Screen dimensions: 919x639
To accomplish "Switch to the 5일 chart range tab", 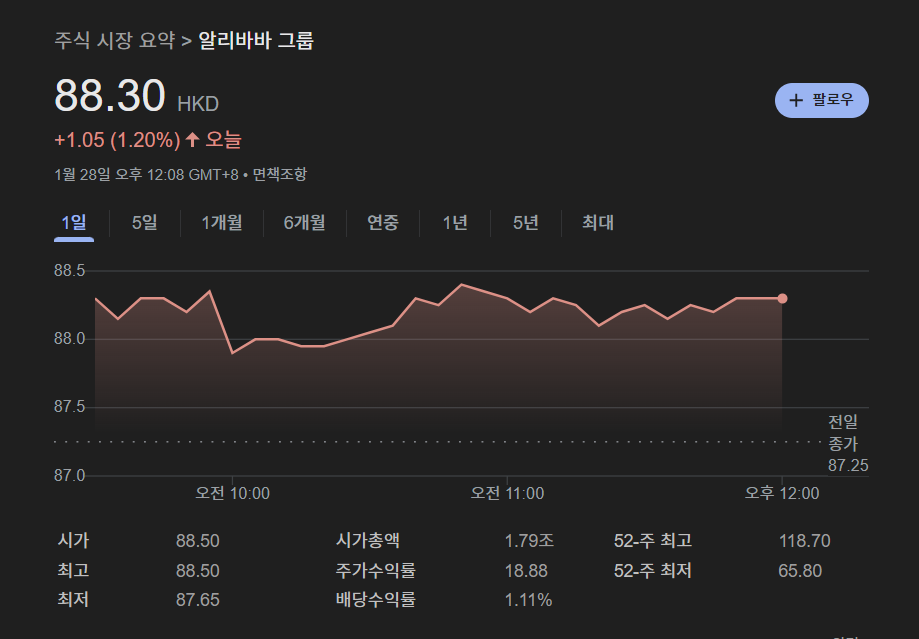I will [144, 223].
